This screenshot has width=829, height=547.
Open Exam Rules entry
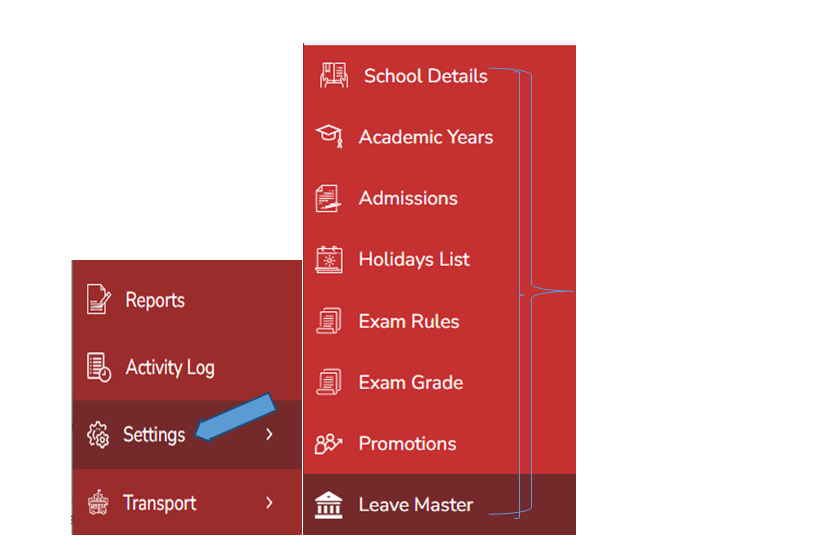coord(439,321)
